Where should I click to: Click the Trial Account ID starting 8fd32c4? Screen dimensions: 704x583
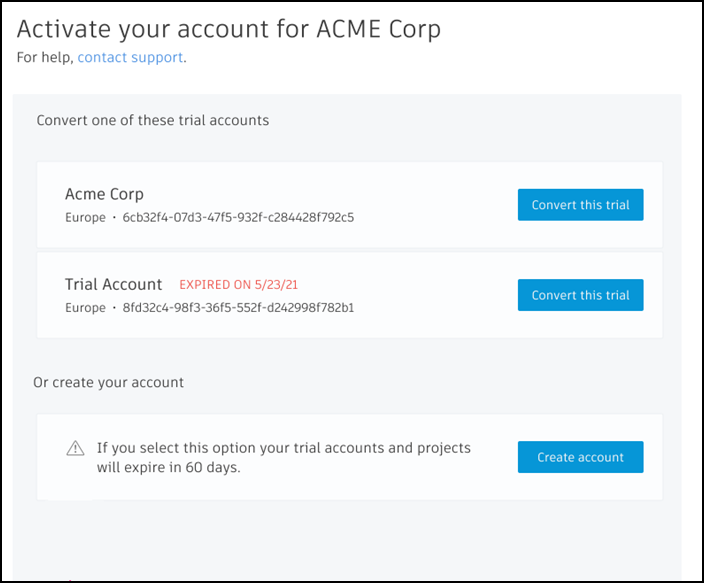(238, 308)
